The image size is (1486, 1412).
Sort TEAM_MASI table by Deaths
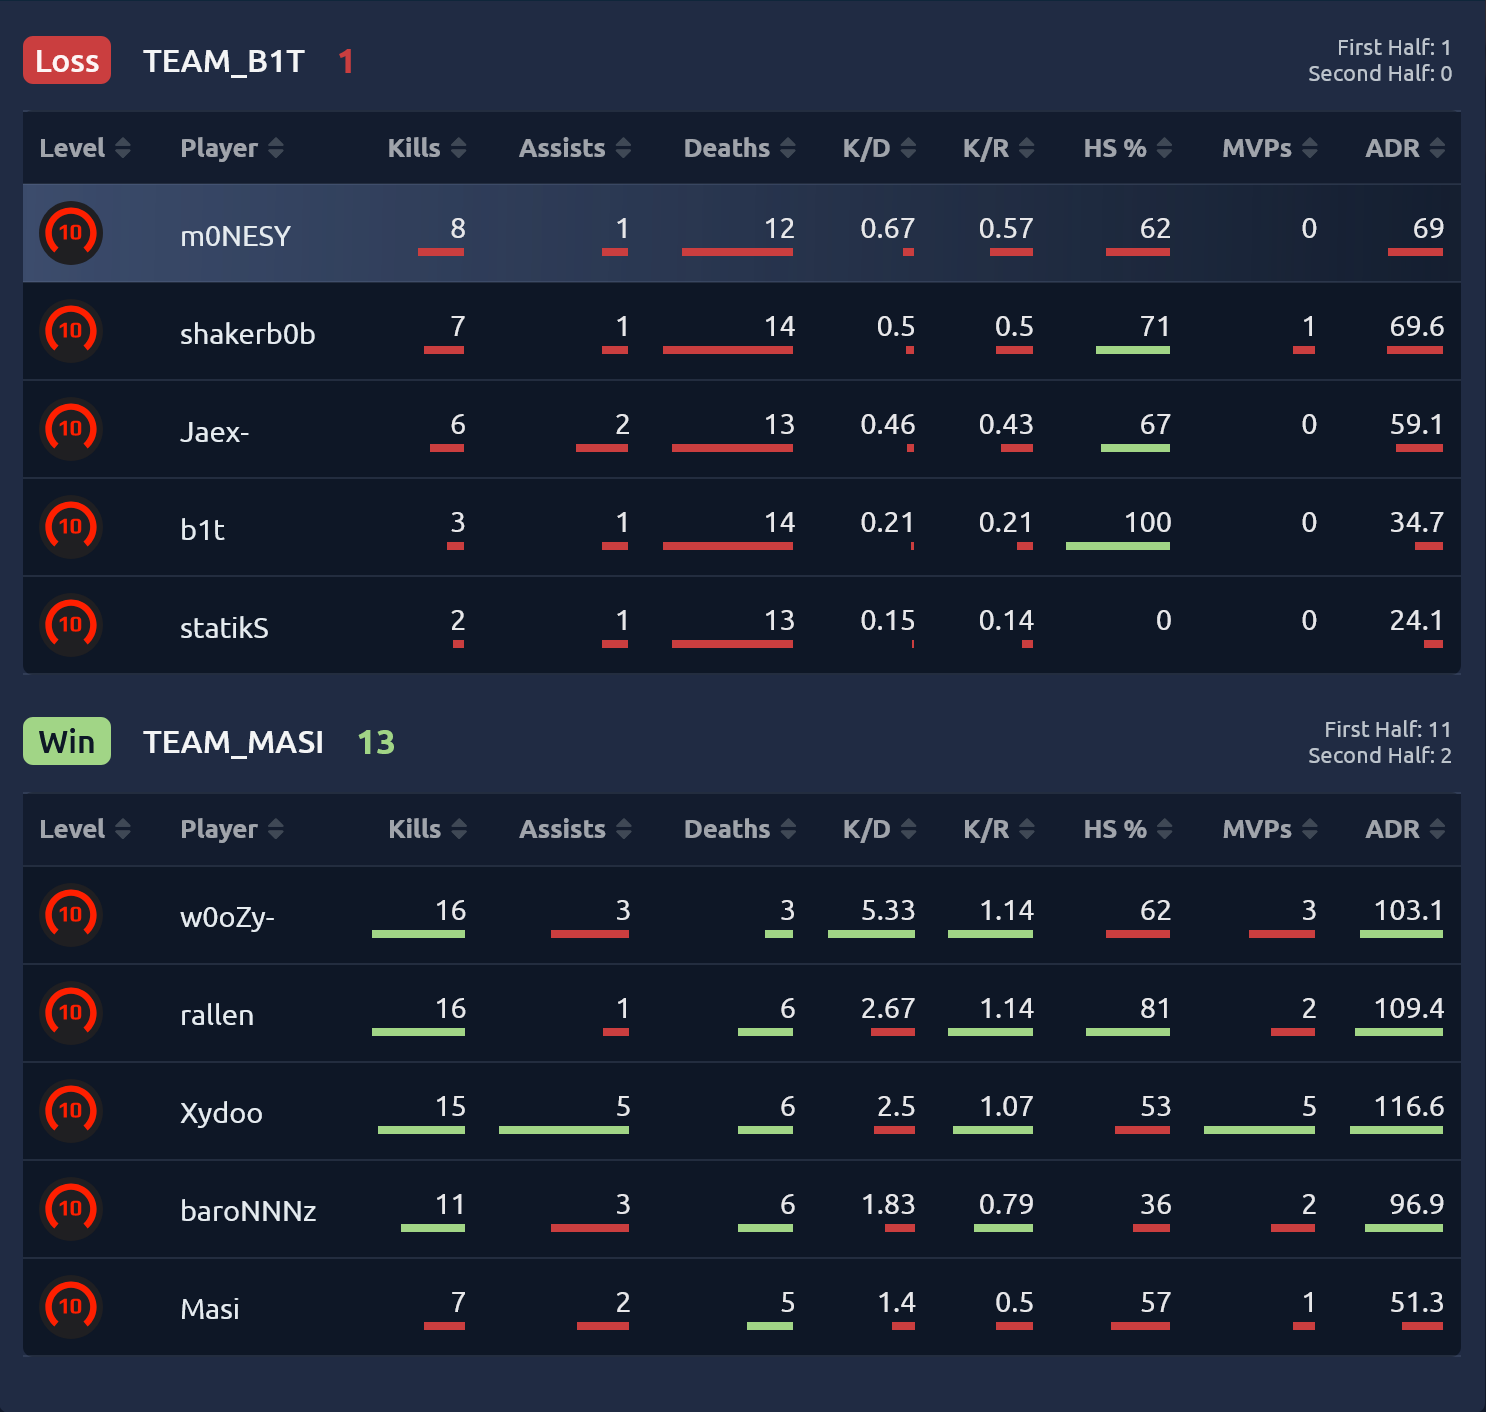coord(740,829)
